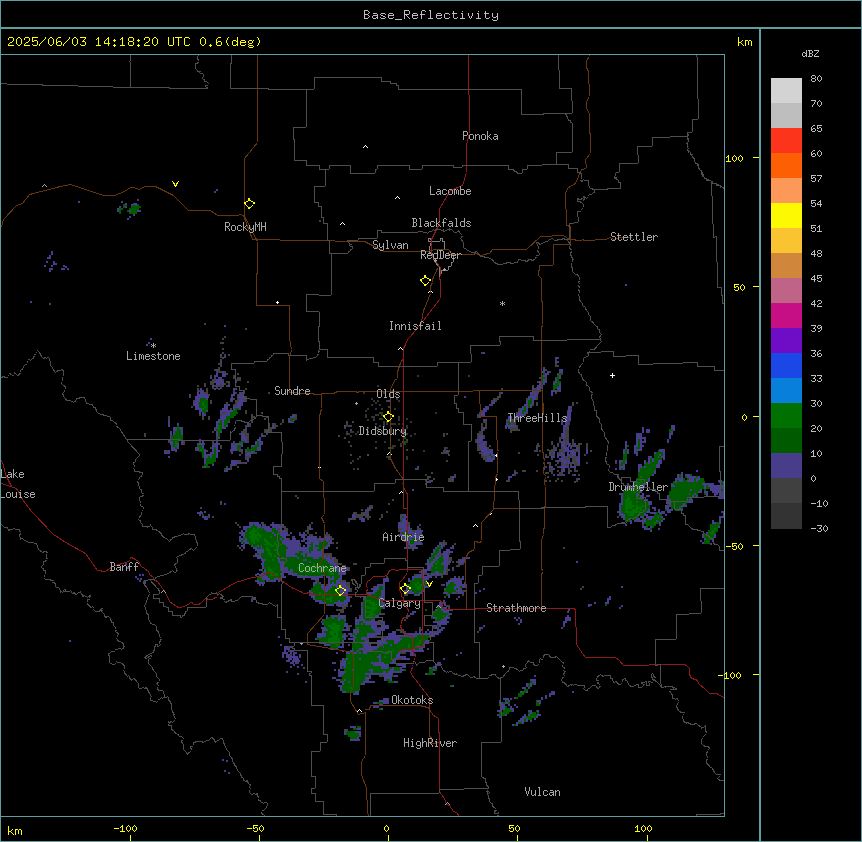The image size is (862, 842).
Task: Select the Blackfalds label
Action: (441, 223)
